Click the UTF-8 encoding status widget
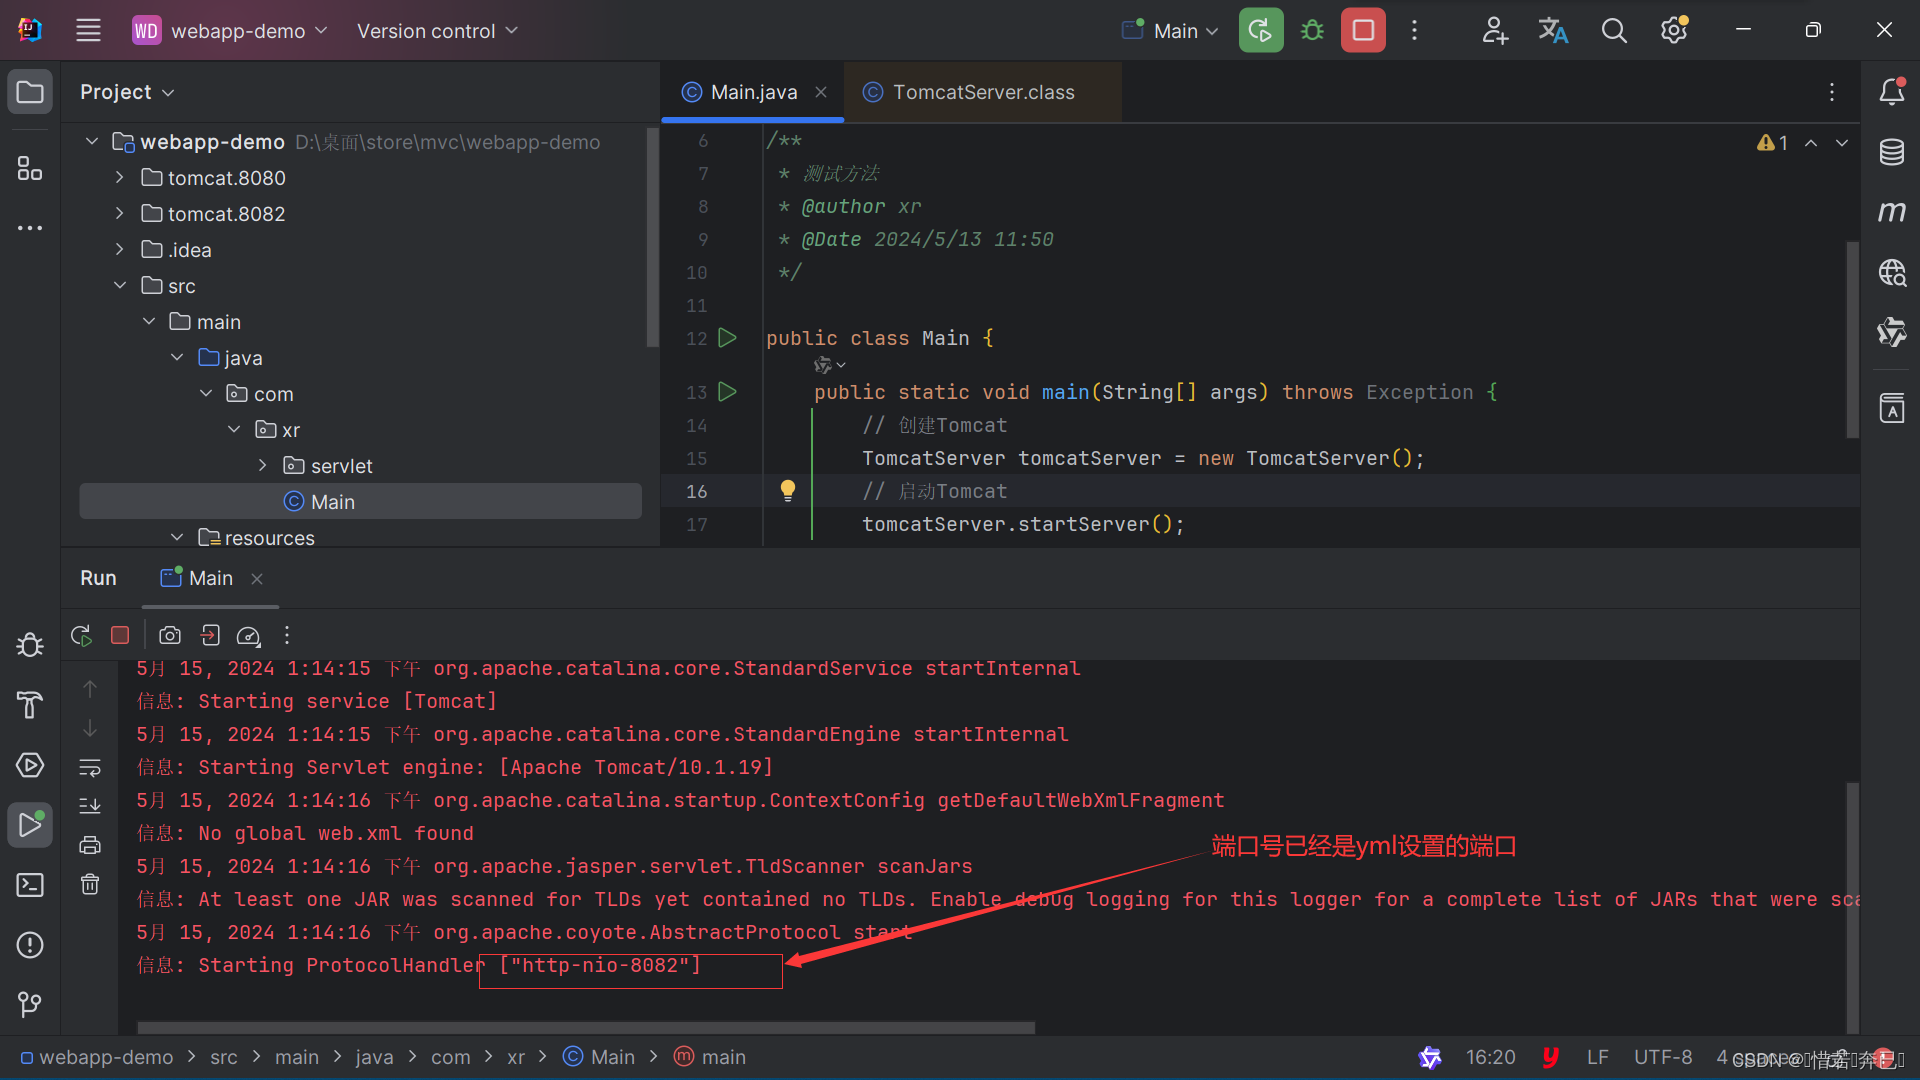 click(x=1663, y=1057)
